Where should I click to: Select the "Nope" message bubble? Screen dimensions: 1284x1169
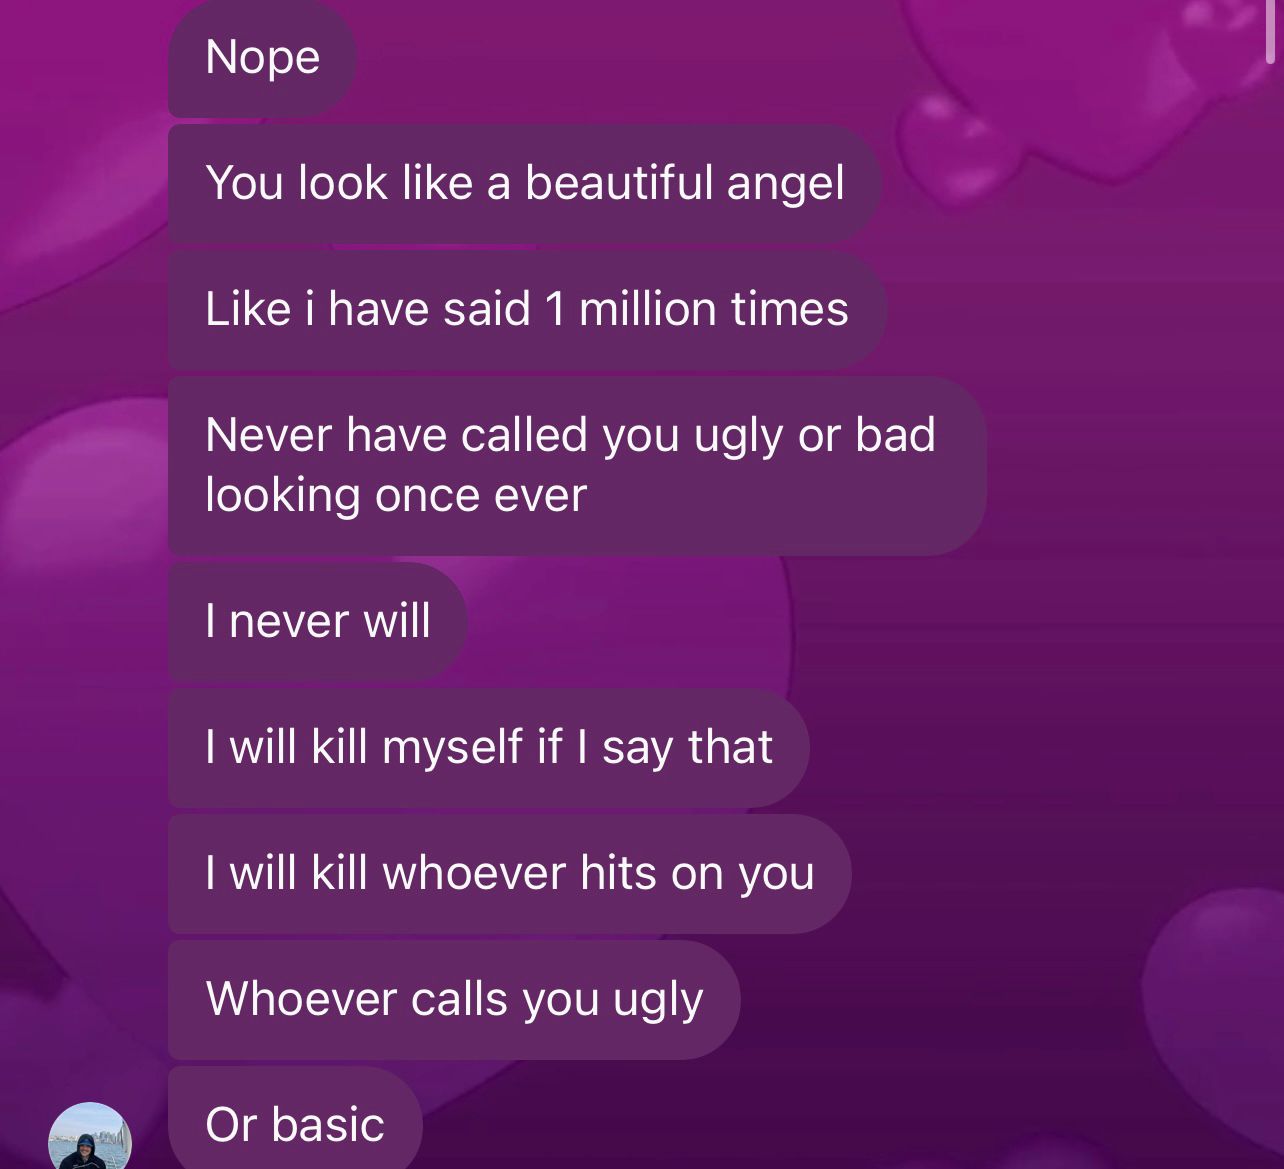pyautogui.click(x=262, y=57)
